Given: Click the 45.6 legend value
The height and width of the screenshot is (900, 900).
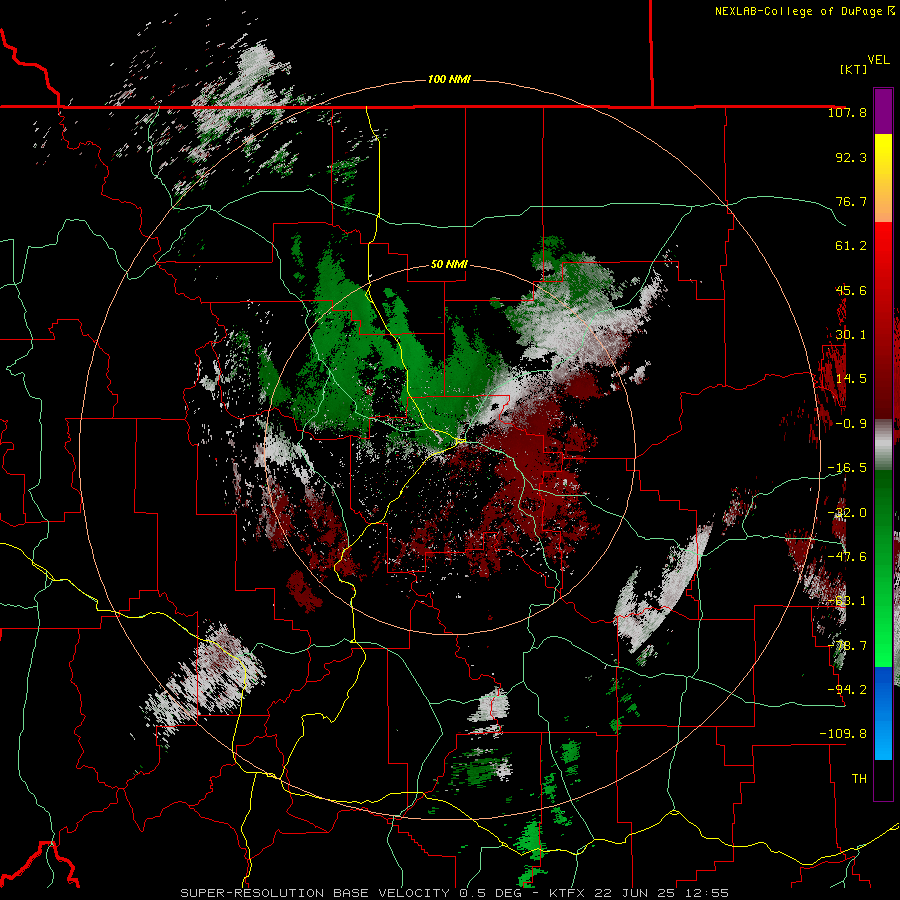Looking at the screenshot, I should point(851,290).
